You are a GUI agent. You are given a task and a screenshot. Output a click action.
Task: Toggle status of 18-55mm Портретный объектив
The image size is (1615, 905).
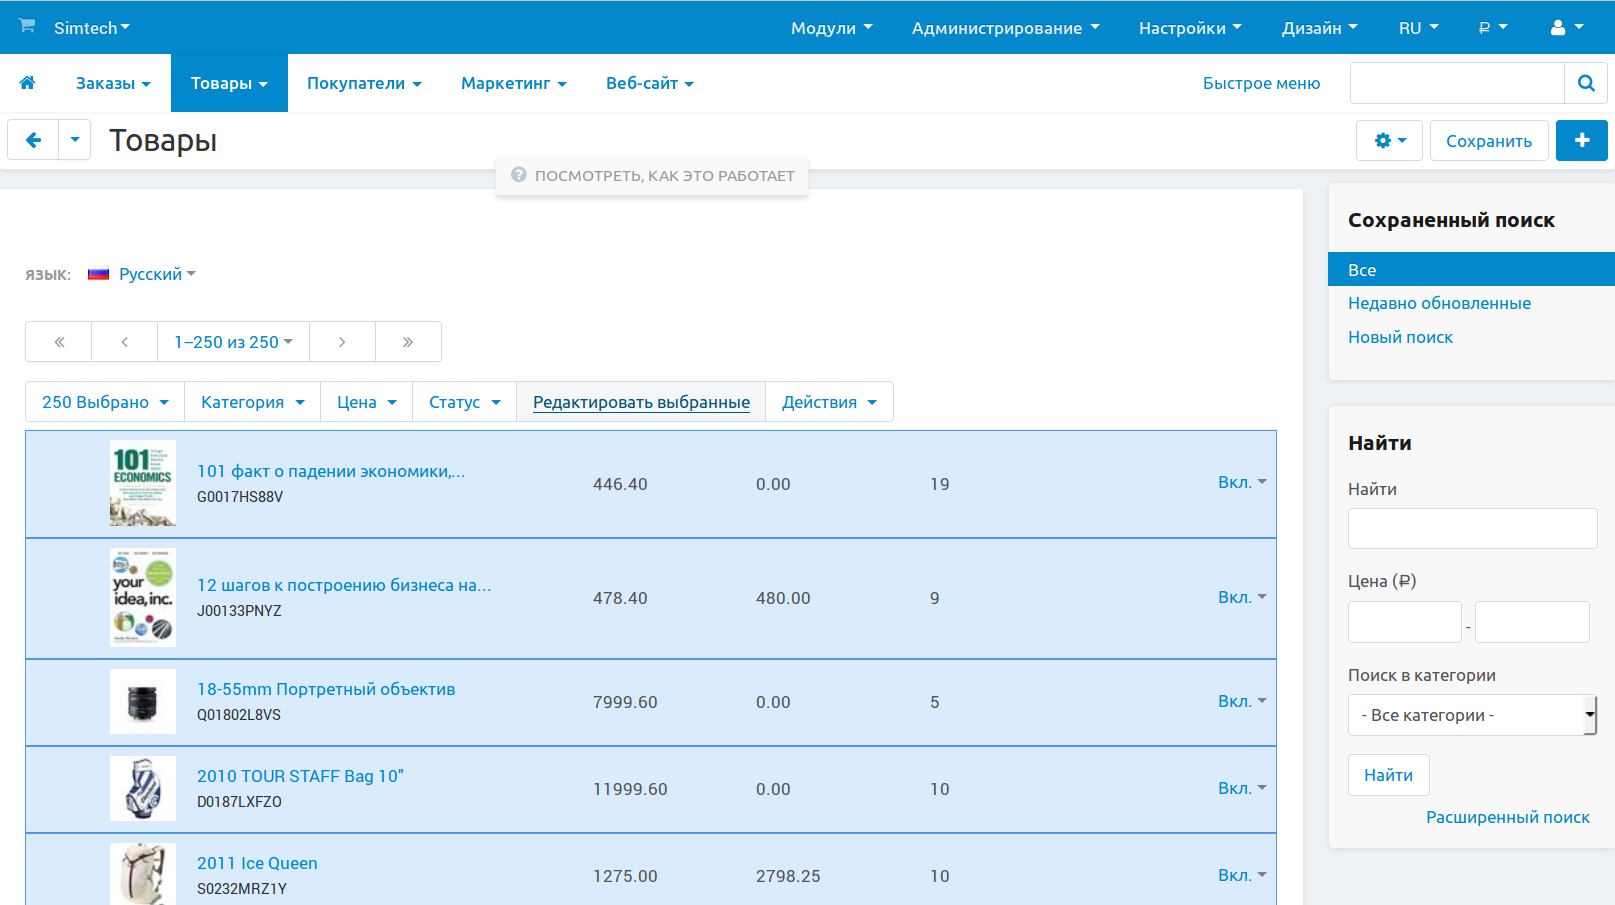pos(1241,701)
